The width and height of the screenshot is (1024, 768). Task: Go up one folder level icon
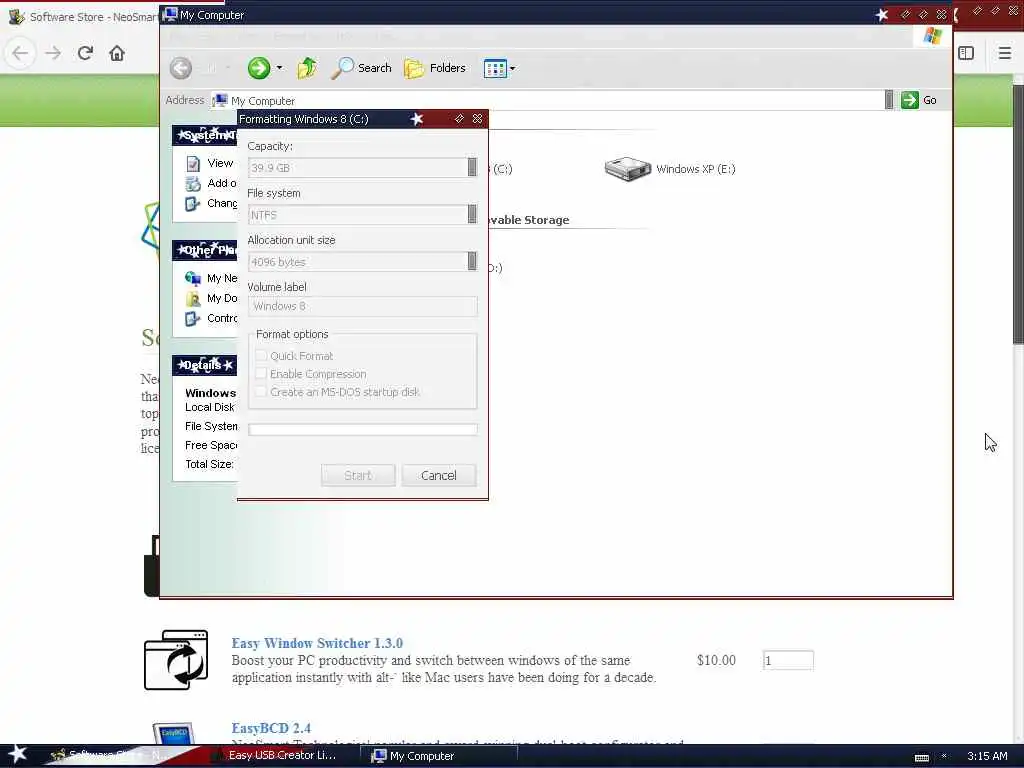point(307,68)
